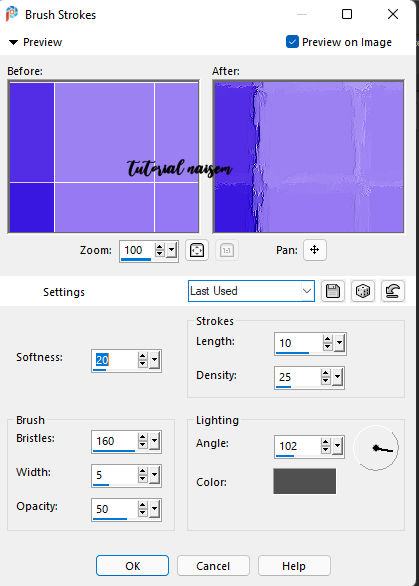419x586 pixels.
Task: Click the lighting angle dial control
Action: pyautogui.click(x=376, y=448)
